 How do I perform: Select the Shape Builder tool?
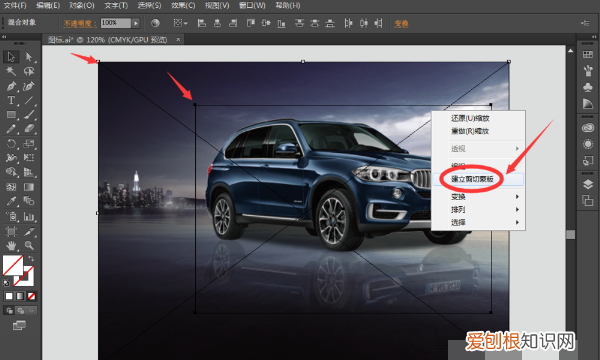(11, 172)
